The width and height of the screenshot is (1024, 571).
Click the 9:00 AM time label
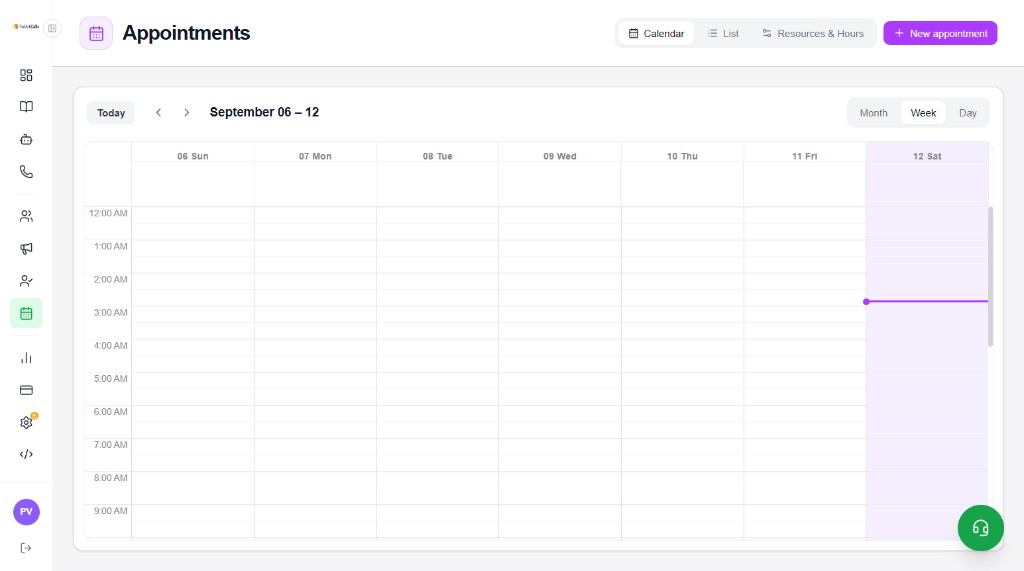pos(110,511)
